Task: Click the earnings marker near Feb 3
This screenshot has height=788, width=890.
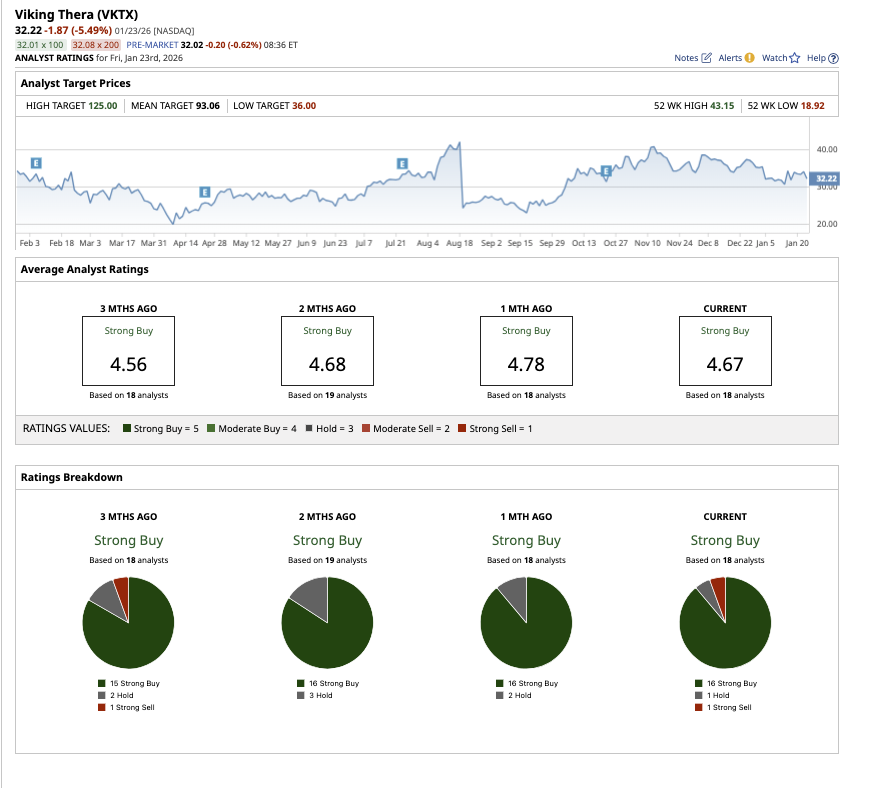Action: pos(36,163)
